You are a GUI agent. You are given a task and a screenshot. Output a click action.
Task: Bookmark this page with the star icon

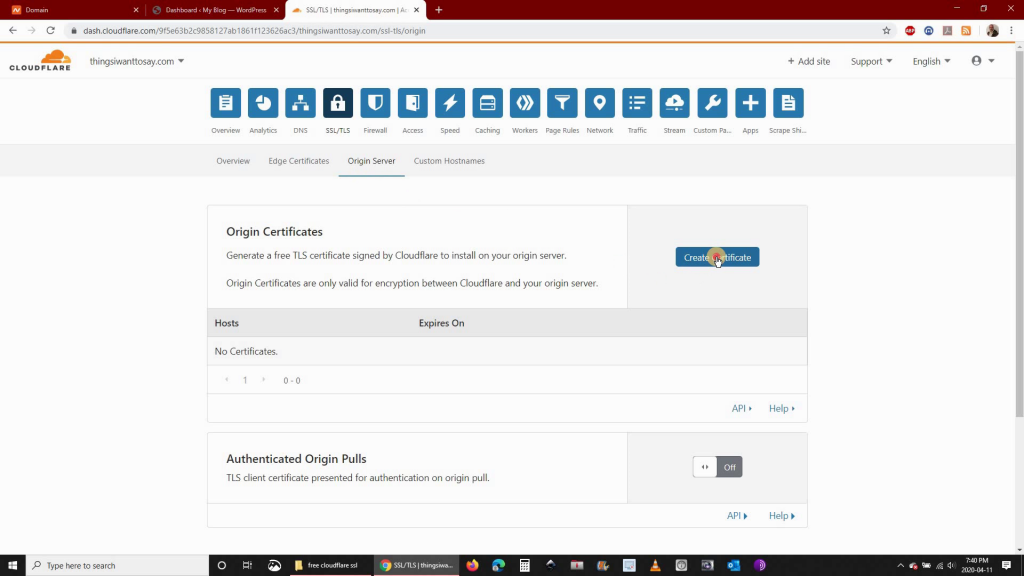(886, 31)
